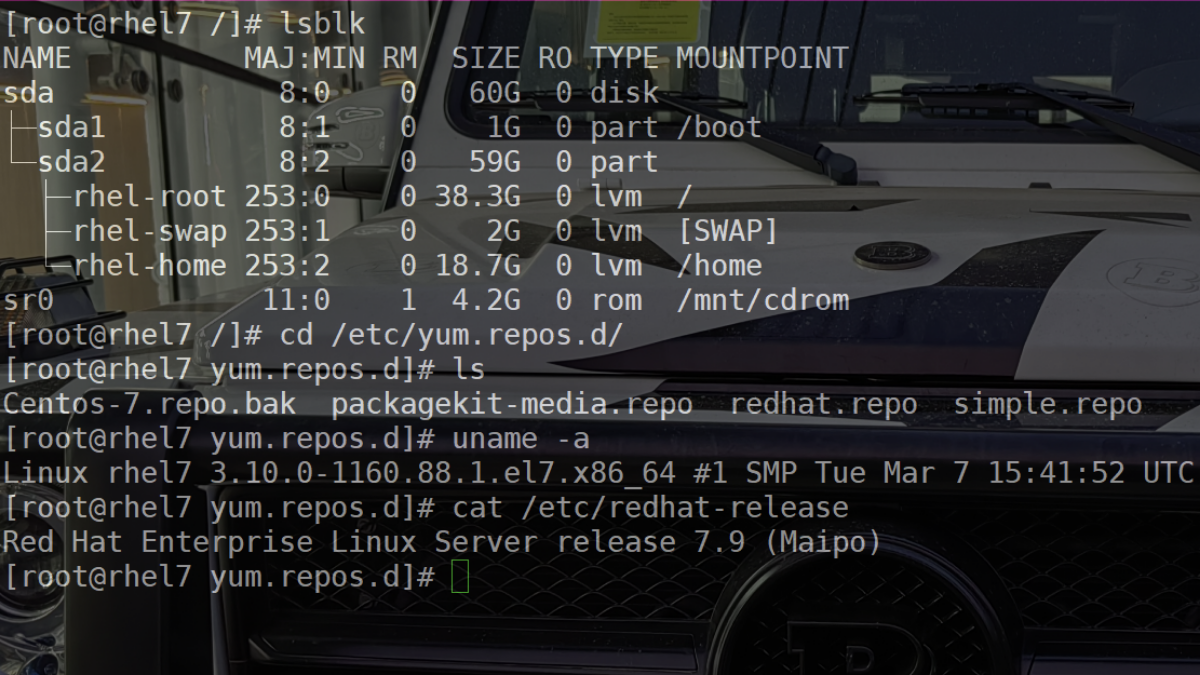
Task: Select the 'sr0' device name
Action: [28, 300]
